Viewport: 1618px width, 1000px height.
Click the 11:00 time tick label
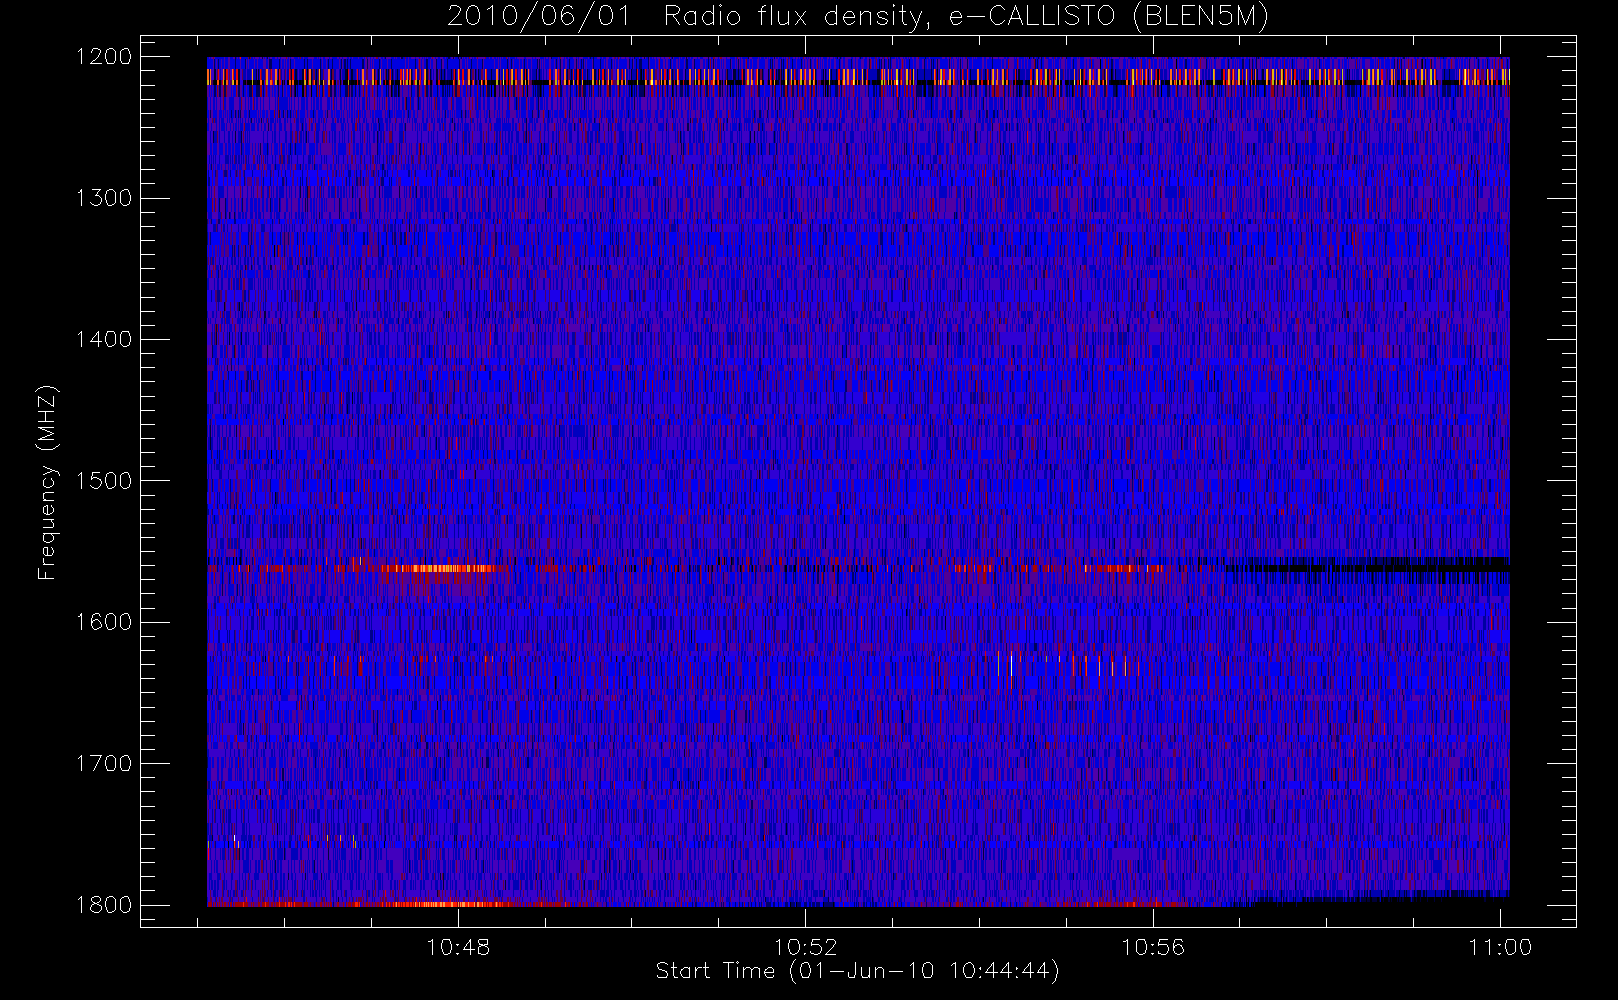click(x=1501, y=947)
